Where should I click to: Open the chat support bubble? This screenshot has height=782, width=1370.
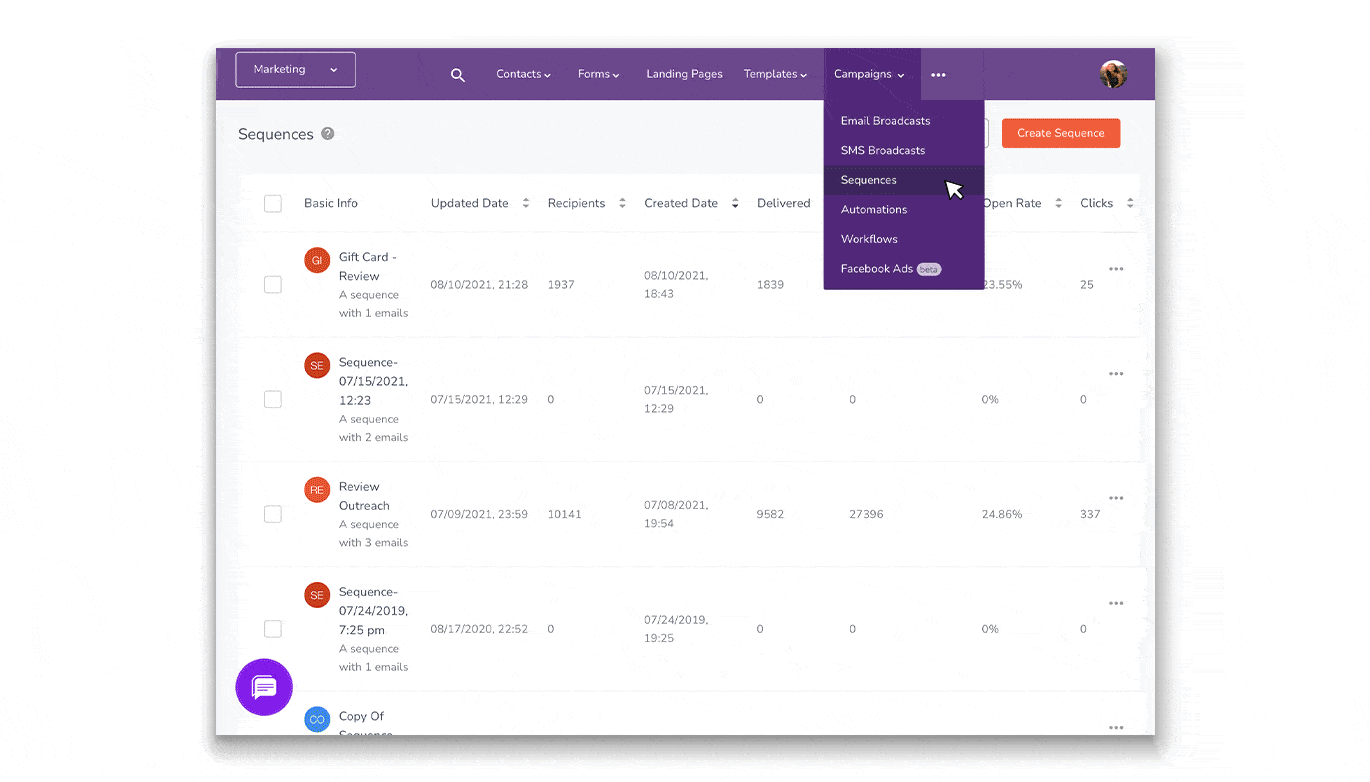pos(264,687)
